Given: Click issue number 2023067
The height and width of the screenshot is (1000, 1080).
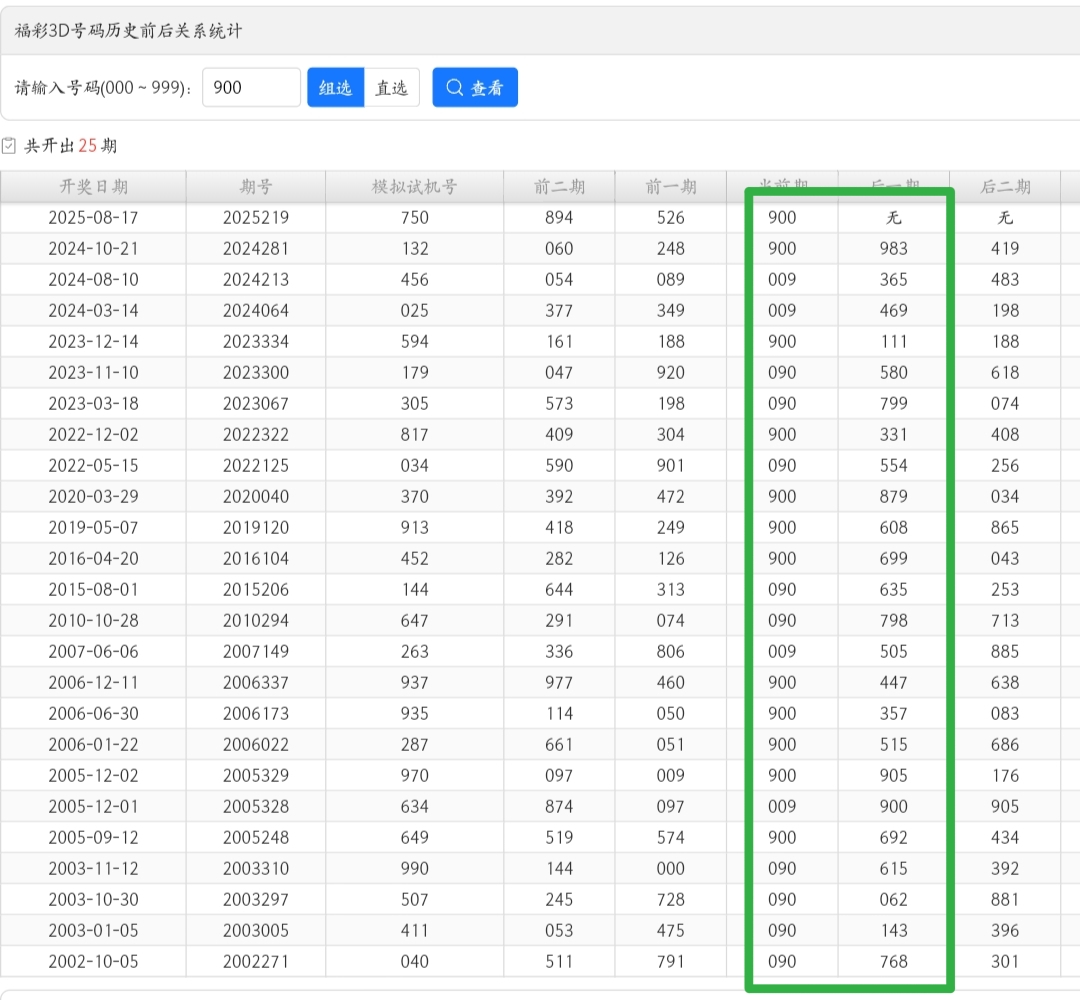Looking at the screenshot, I should click(x=256, y=404).
